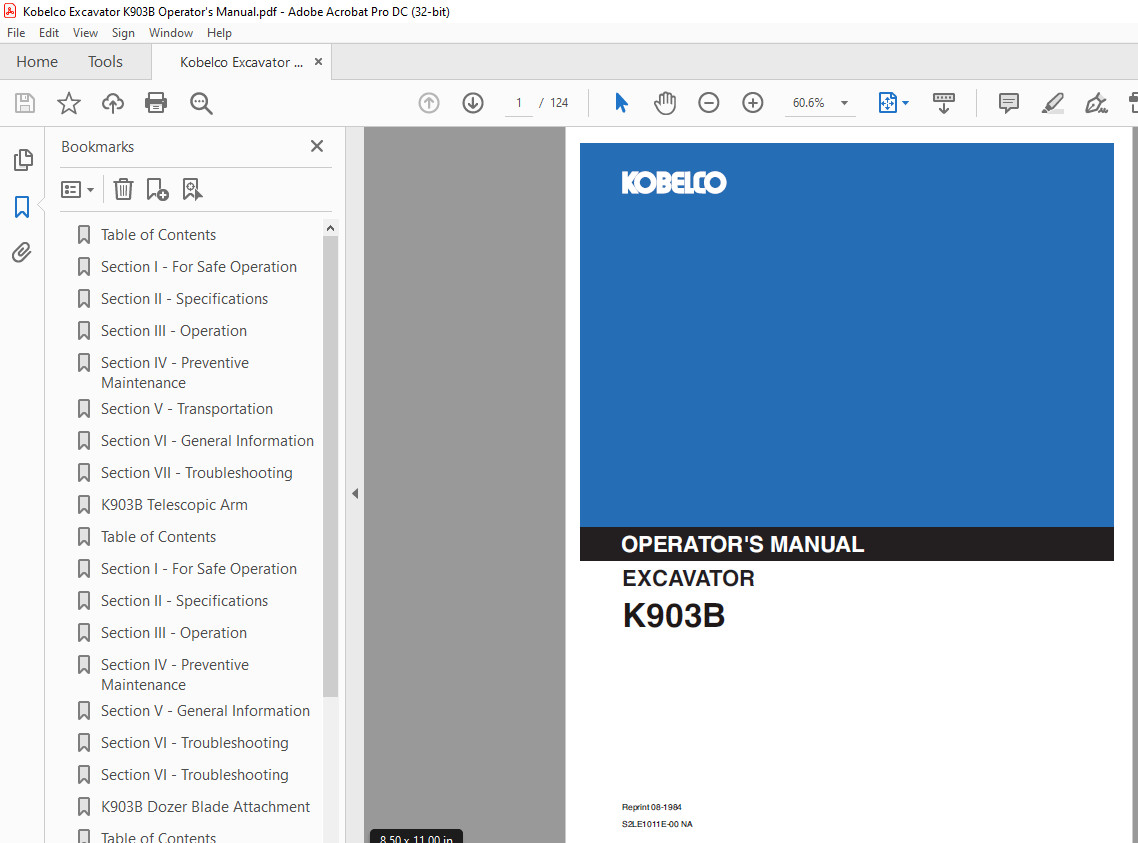Viewport: 1138px width, 843px height.
Task: Select the Highlight text pen tool
Action: click(1052, 103)
